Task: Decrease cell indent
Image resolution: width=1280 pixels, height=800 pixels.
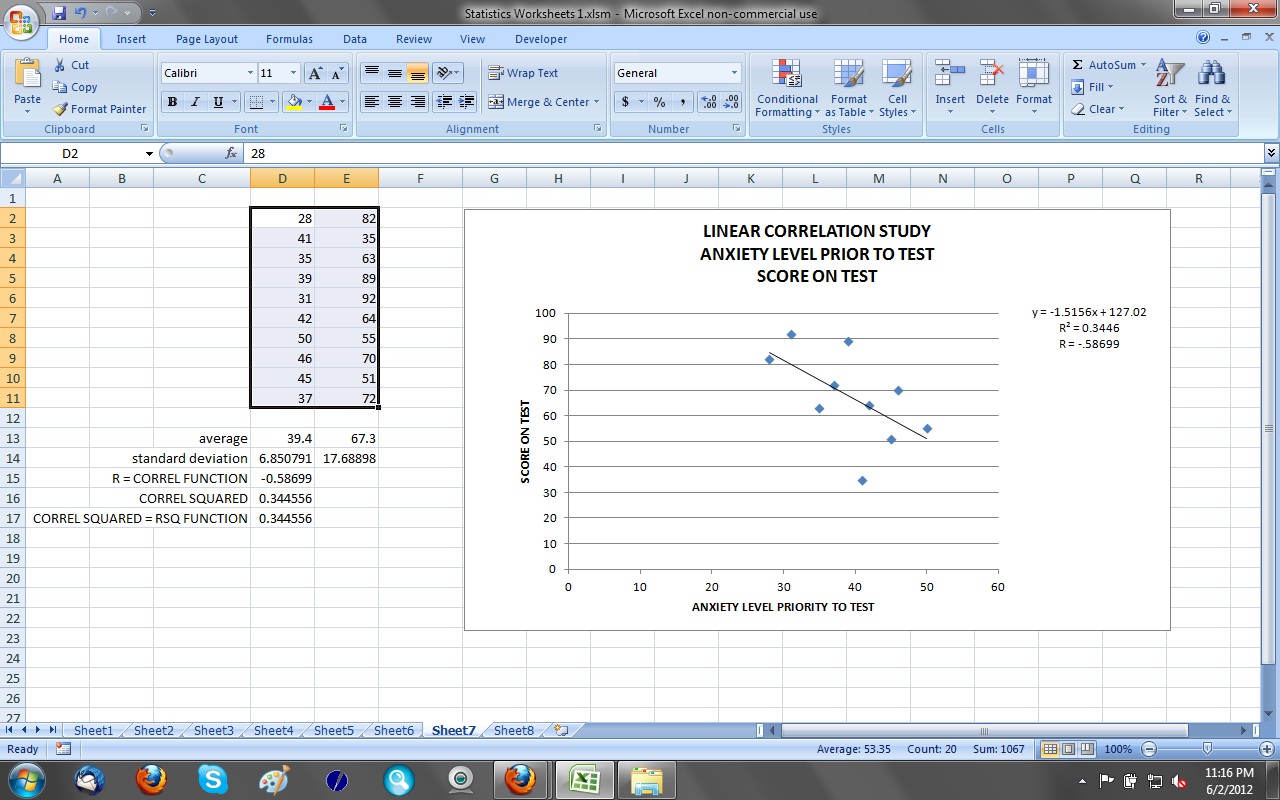Action: (445, 102)
